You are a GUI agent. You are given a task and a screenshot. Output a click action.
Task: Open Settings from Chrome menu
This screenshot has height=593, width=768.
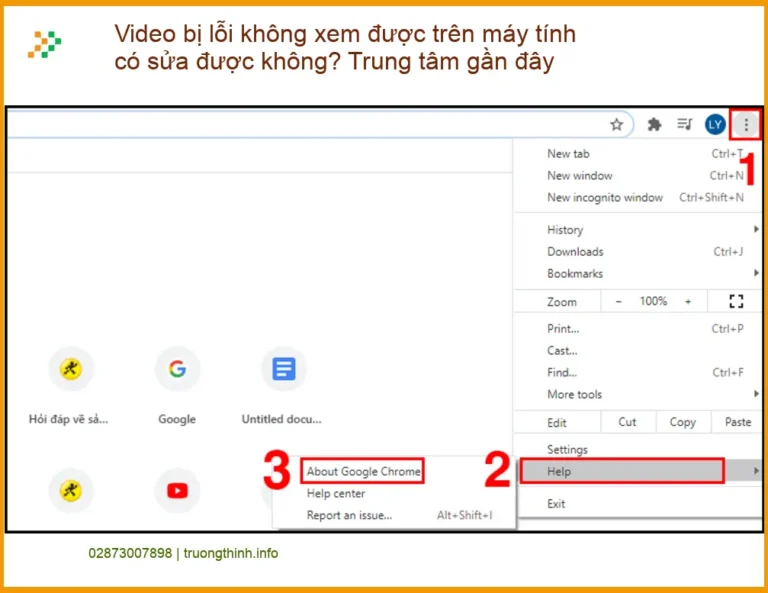point(638,450)
